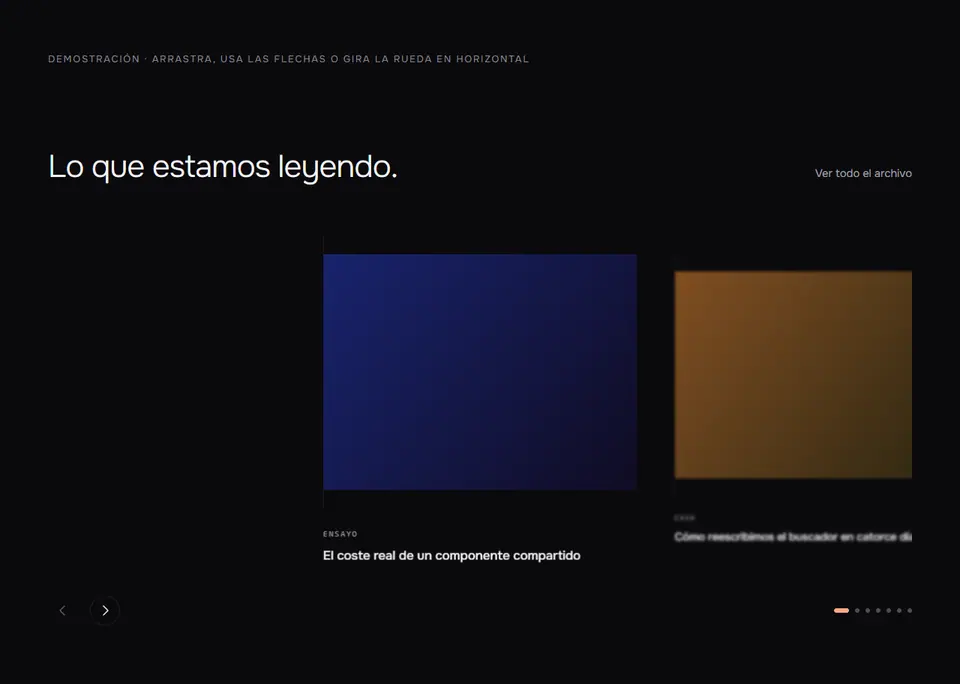The image size is (960, 684).
Task: Go back with the previous arrow
Action: (62, 611)
